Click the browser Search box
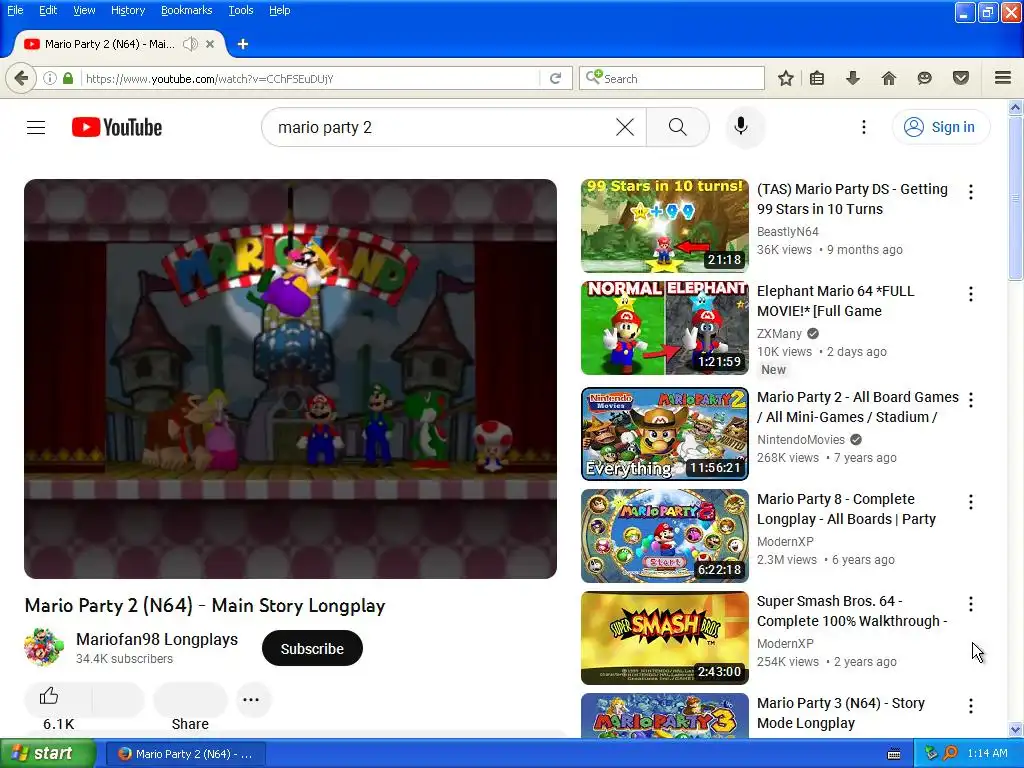This screenshot has width=1024, height=768. pyautogui.click(x=671, y=78)
